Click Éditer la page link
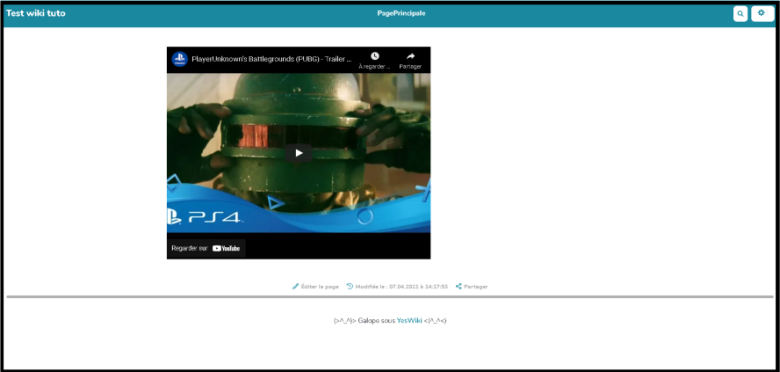This screenshot has width=780, height=372. coord(315,286)
